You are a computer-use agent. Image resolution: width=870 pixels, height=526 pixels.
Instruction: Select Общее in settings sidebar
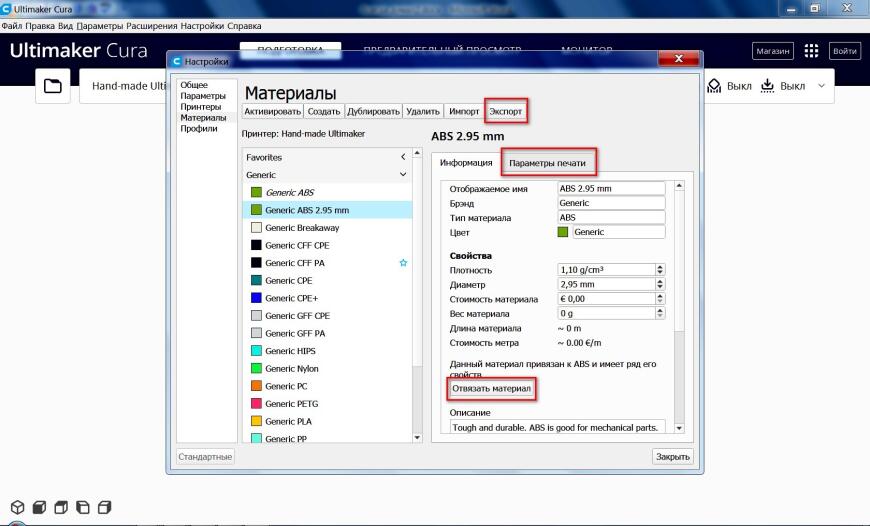pyautogui.click(x=194, y=85)
